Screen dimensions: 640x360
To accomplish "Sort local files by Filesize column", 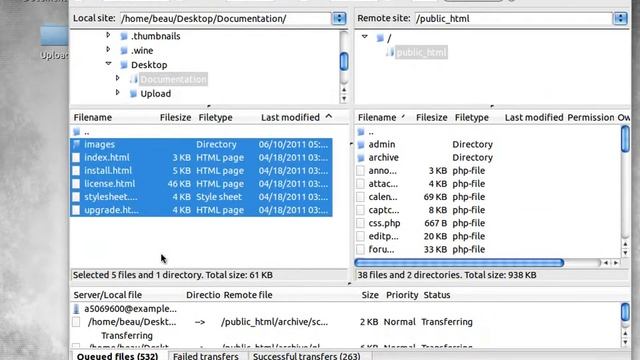I will pyautogui.click(x=176, y=118).
